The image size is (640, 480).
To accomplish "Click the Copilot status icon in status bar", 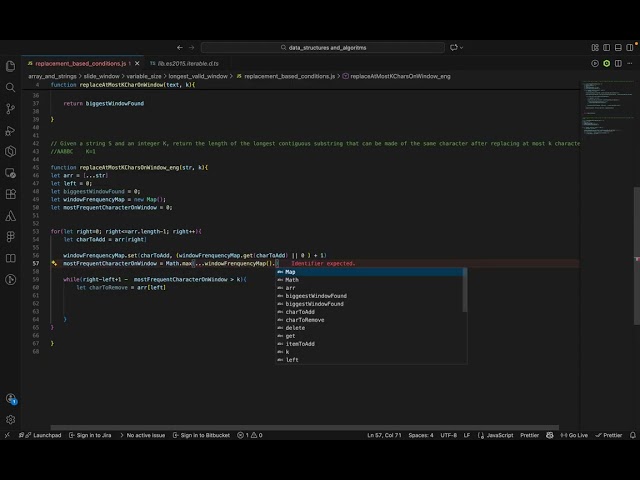I will tap(550, 435).
